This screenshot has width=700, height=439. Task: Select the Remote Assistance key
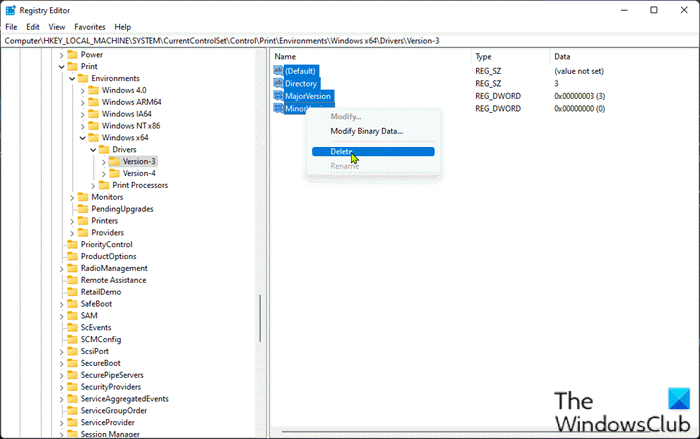[x=113, y=280]
